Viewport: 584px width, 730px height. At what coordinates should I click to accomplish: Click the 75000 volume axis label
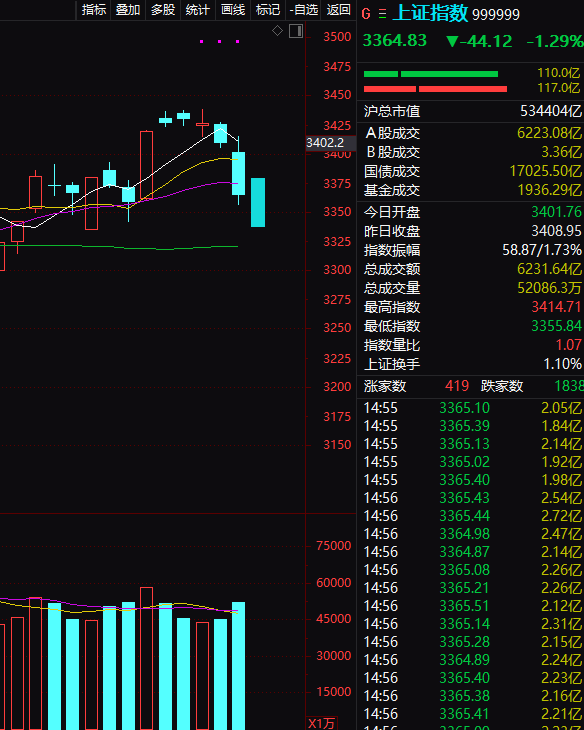(x=333, y=546)
